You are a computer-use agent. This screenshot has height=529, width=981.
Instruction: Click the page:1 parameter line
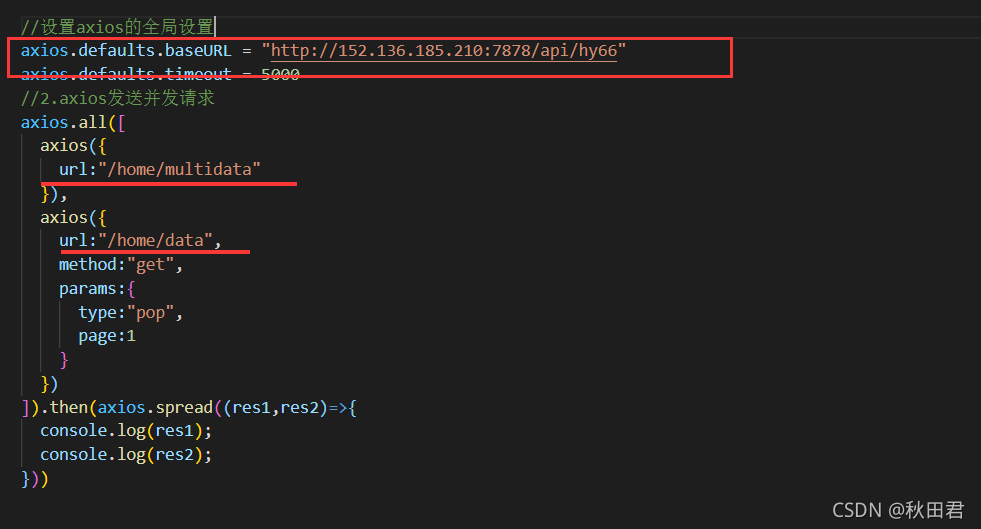pos(107,336)
